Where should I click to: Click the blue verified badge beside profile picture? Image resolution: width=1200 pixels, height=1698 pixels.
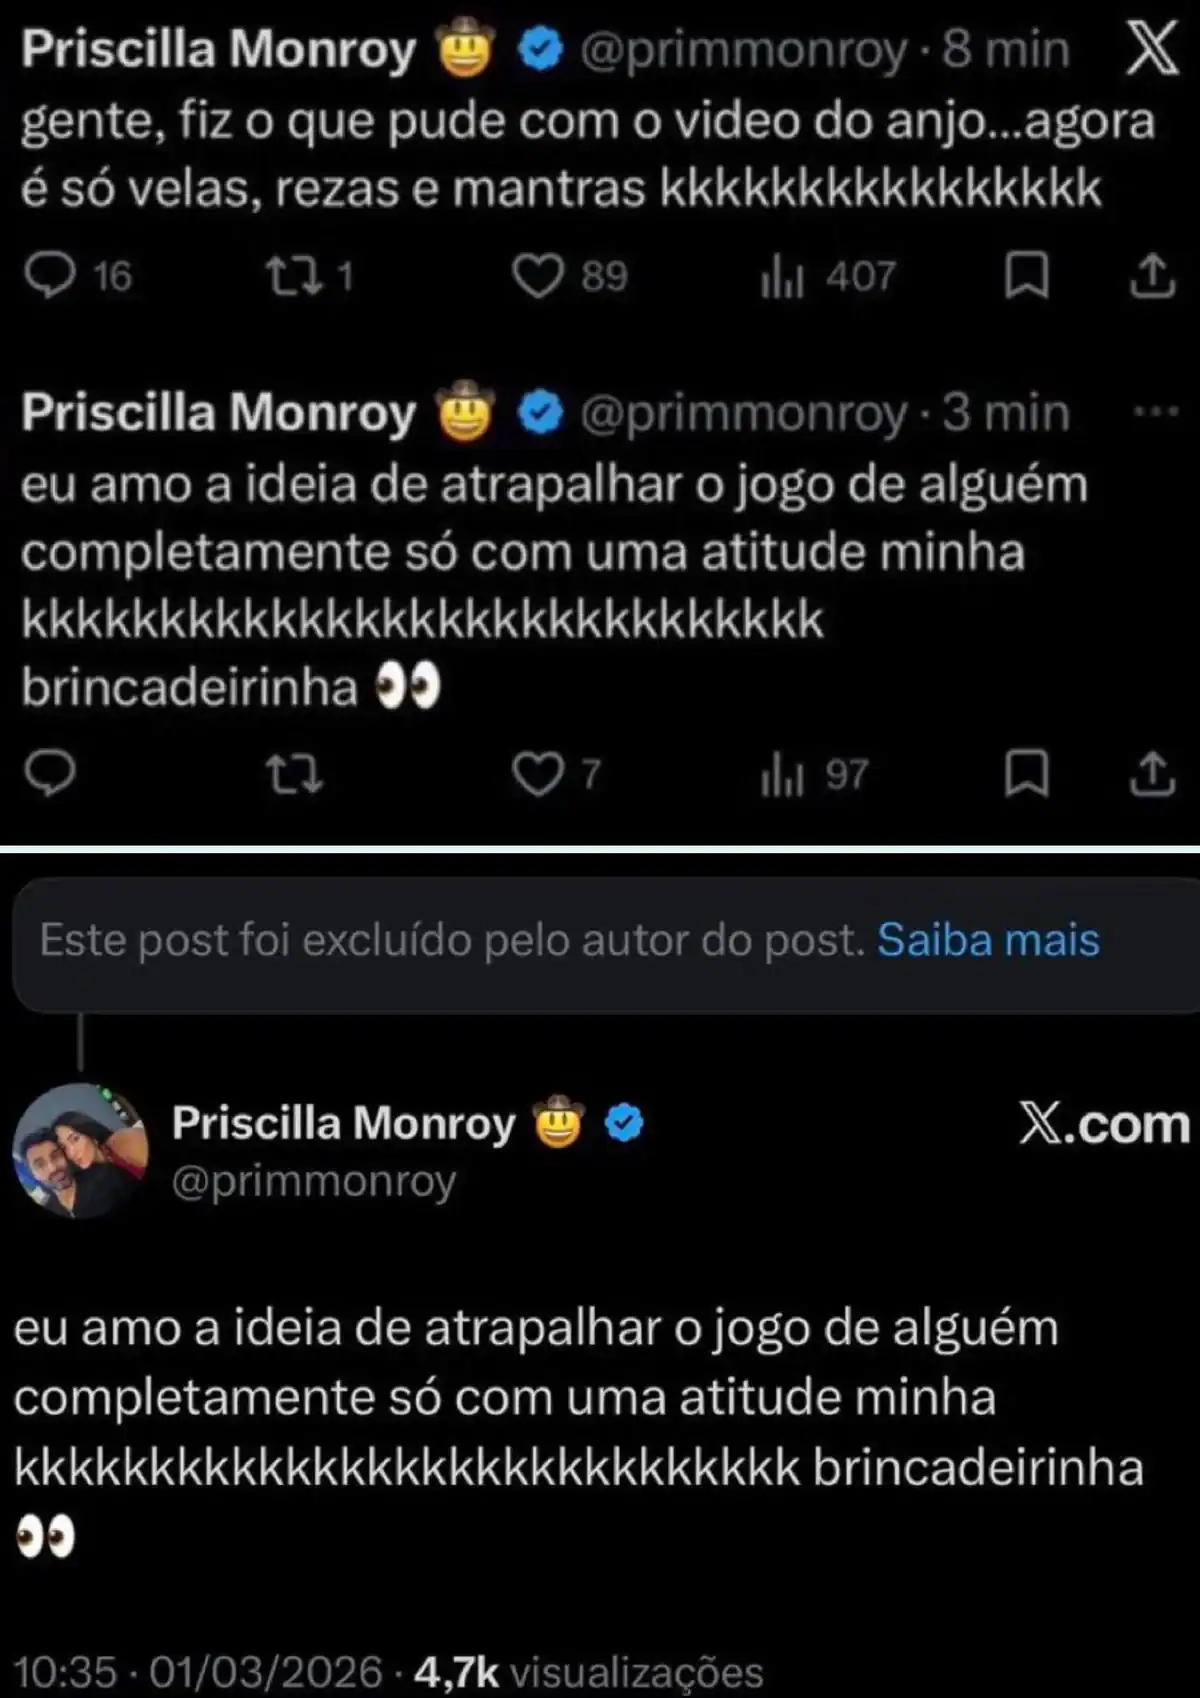pyautogui.click(x=625, y=1123)
